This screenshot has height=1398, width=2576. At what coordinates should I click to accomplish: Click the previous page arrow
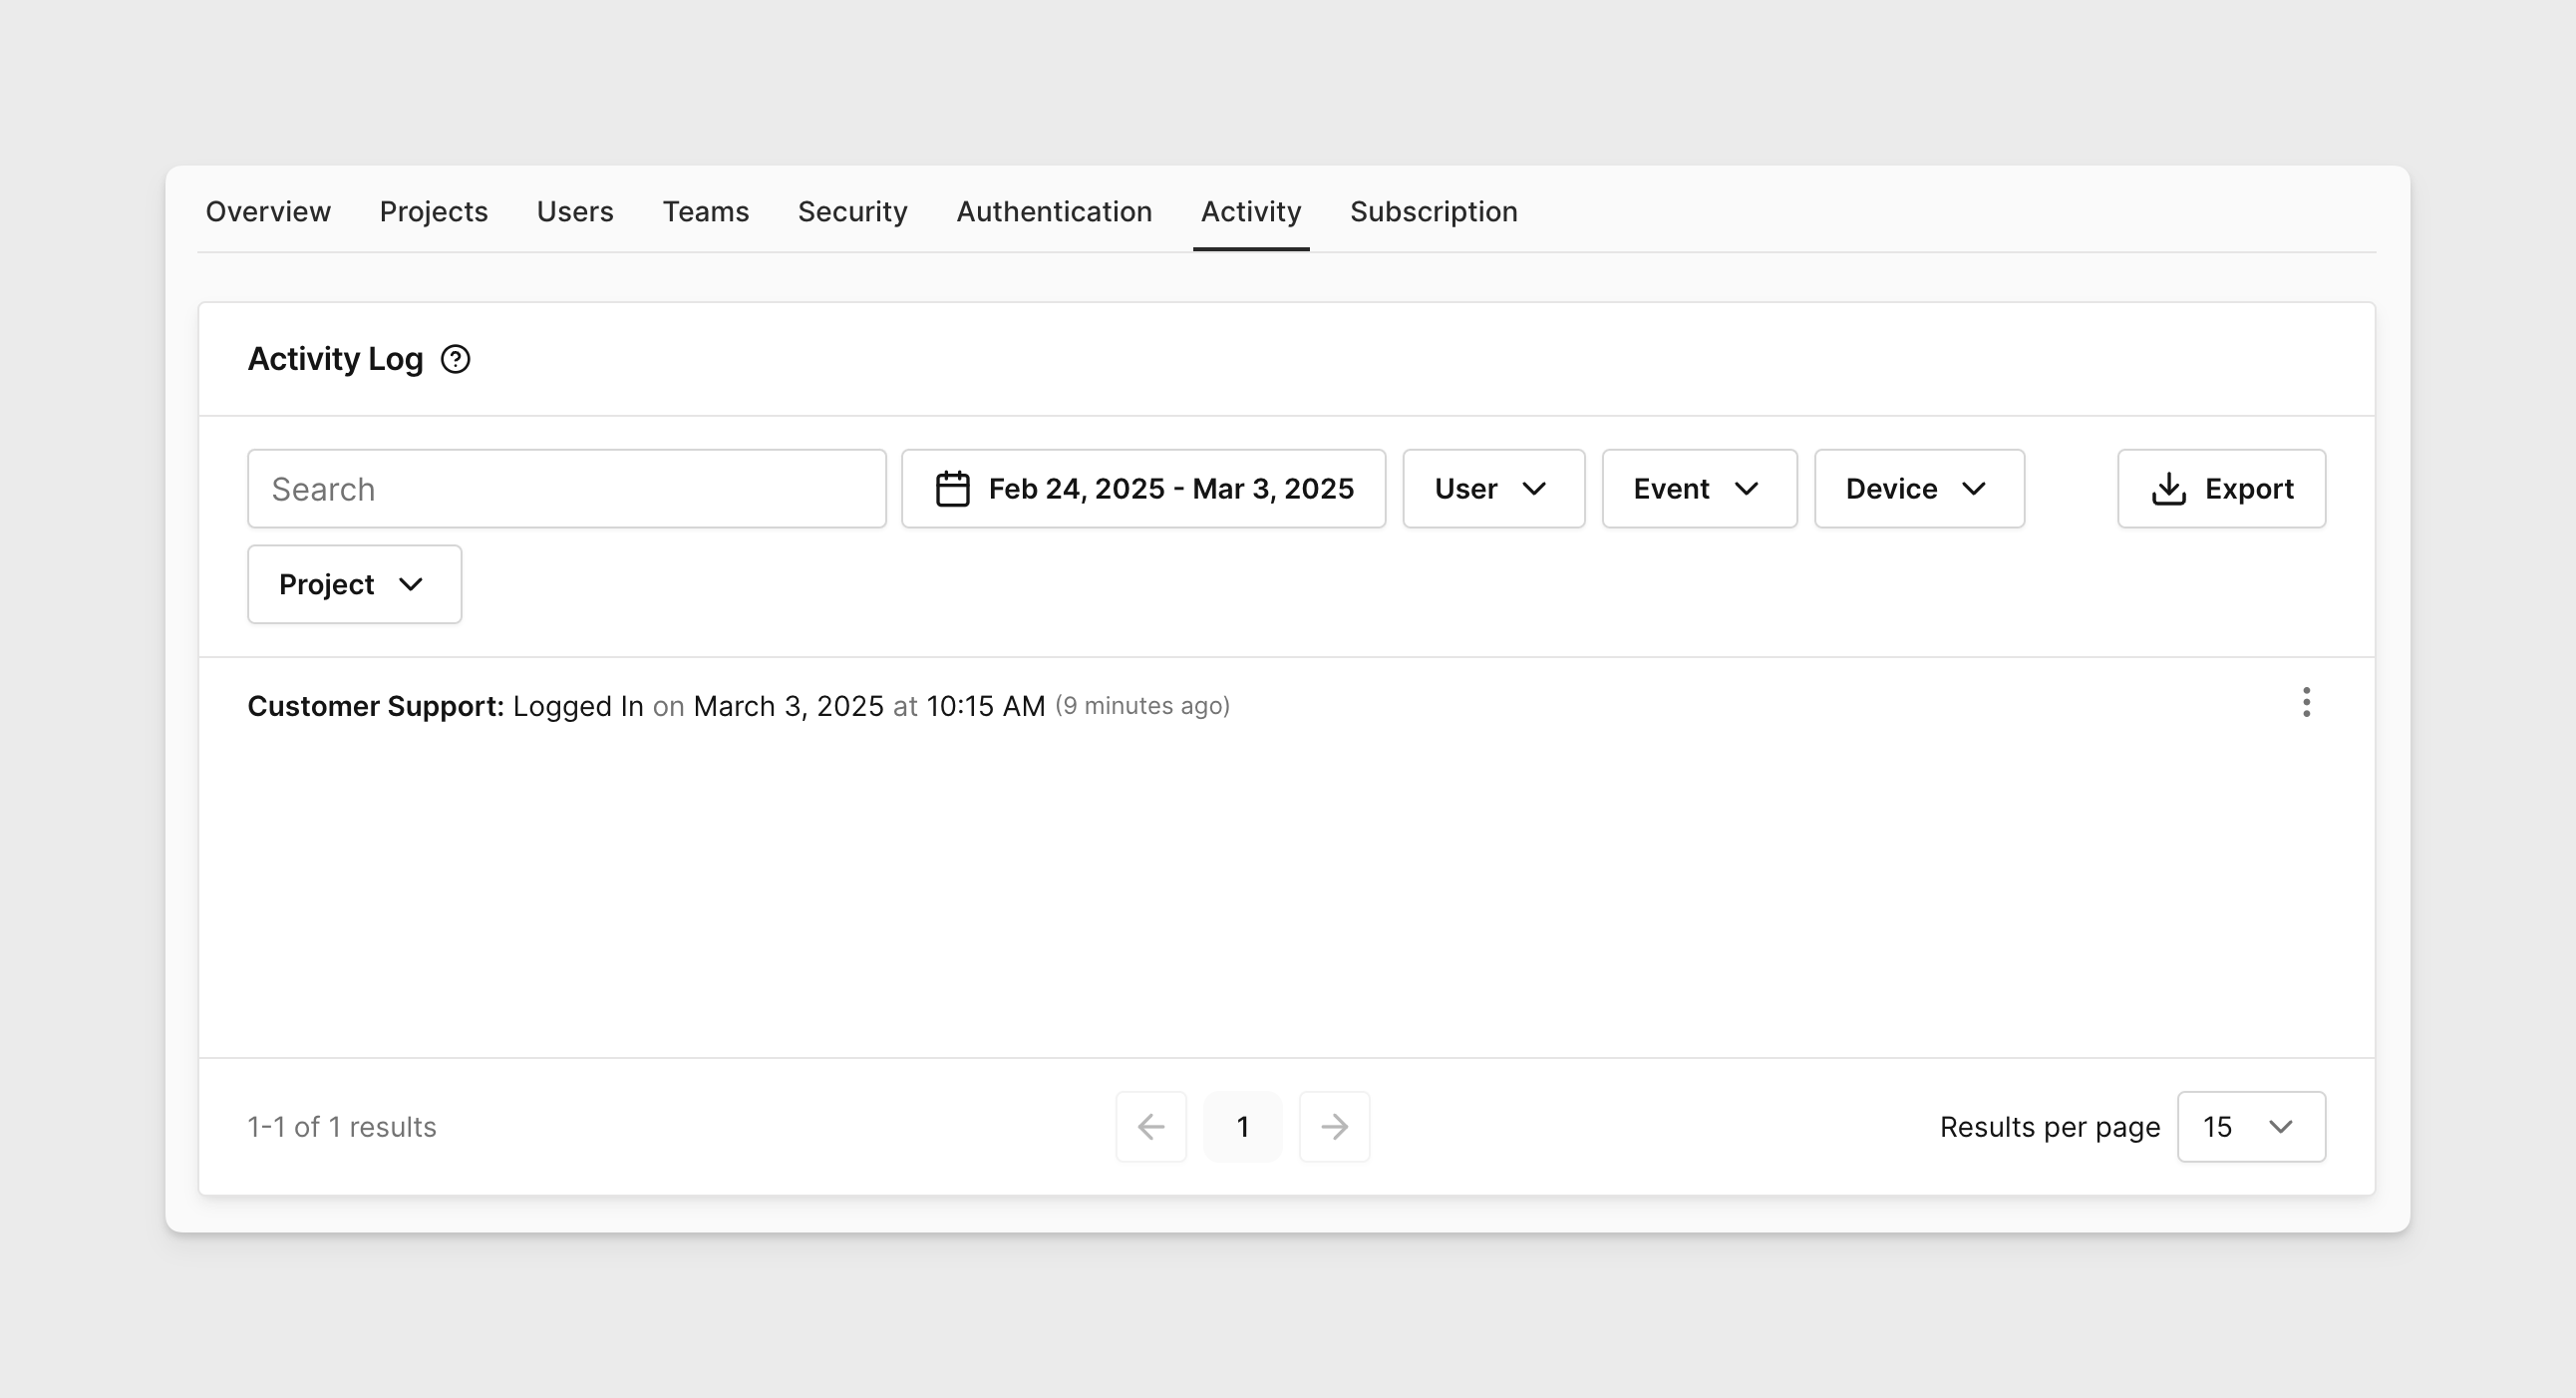pos(1151,1126)
